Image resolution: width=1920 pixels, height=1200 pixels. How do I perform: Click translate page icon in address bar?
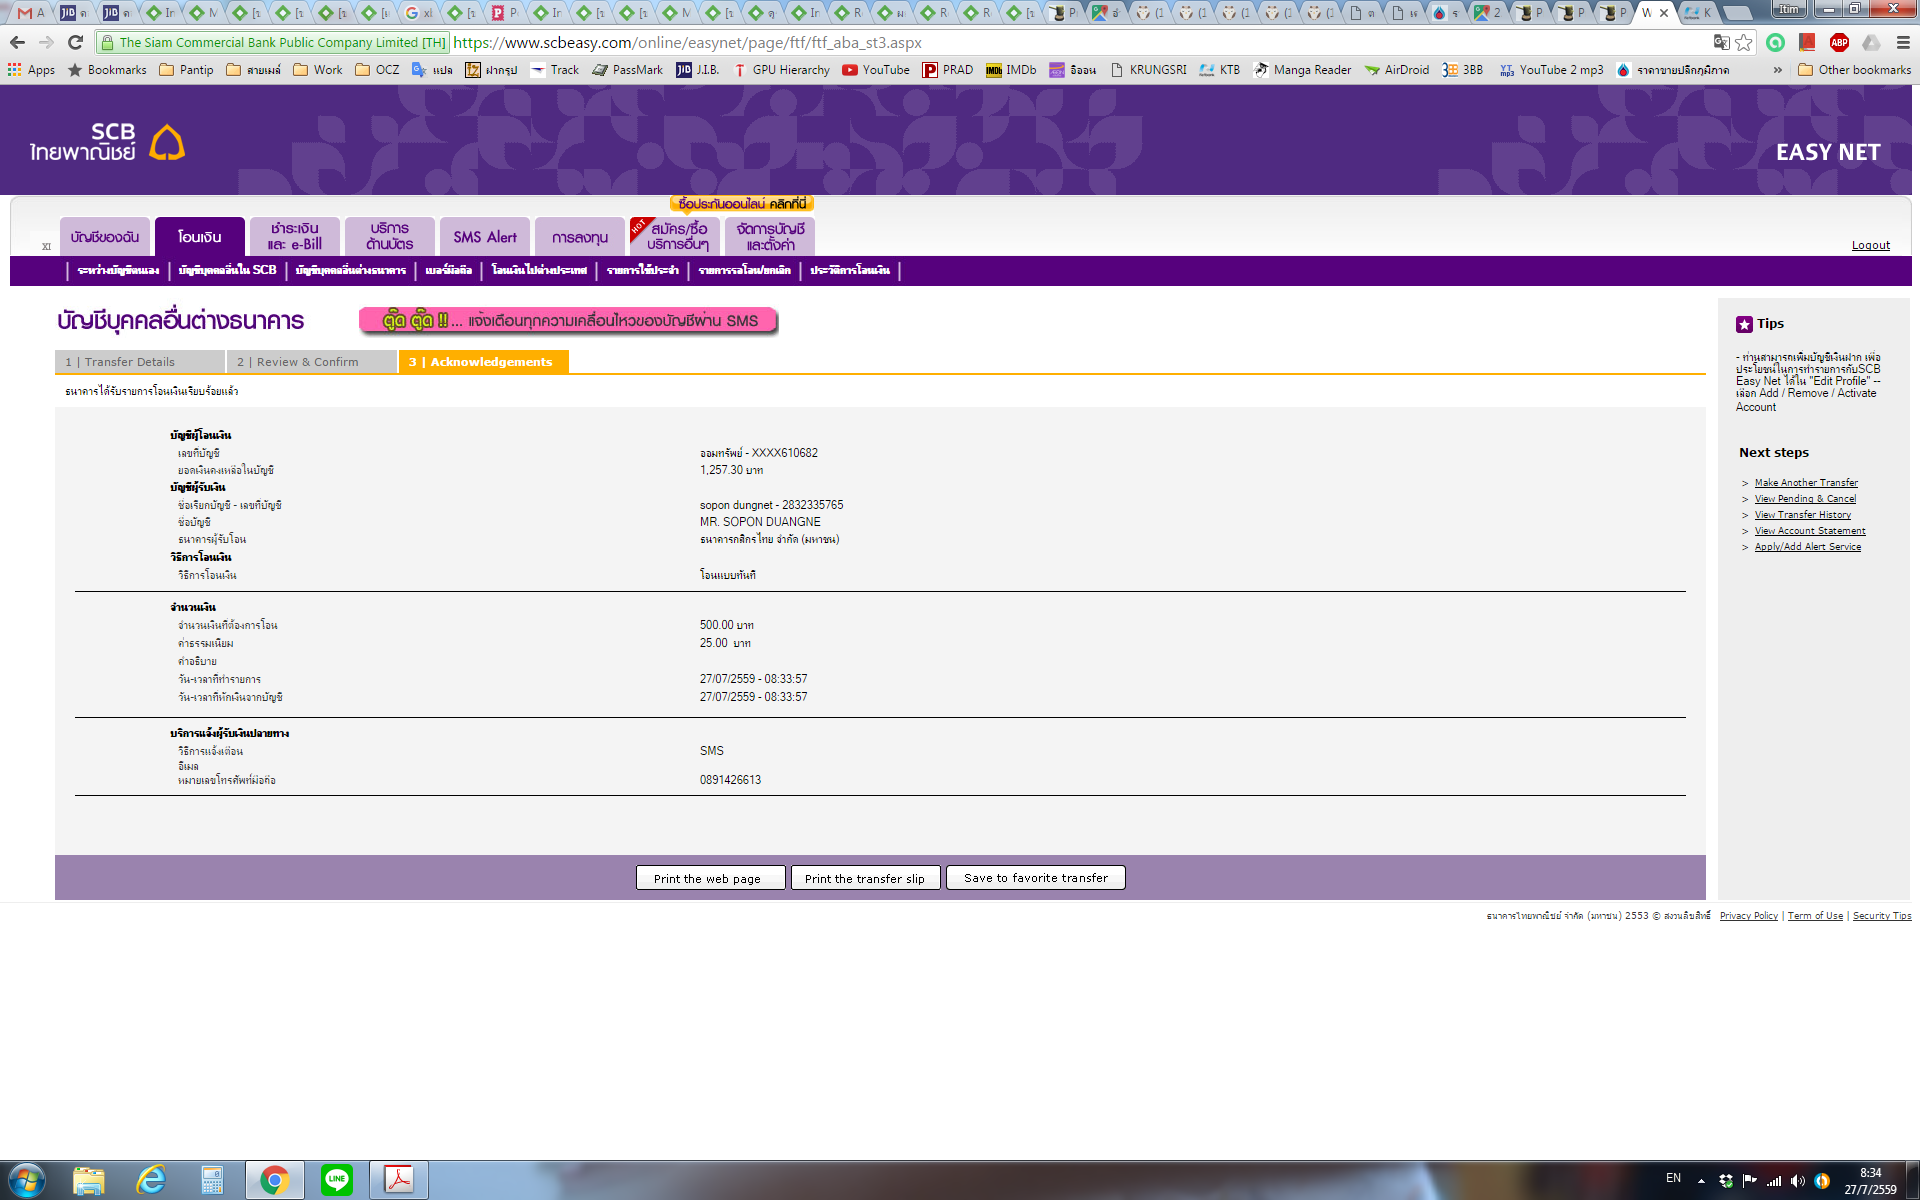[1721, 42]
